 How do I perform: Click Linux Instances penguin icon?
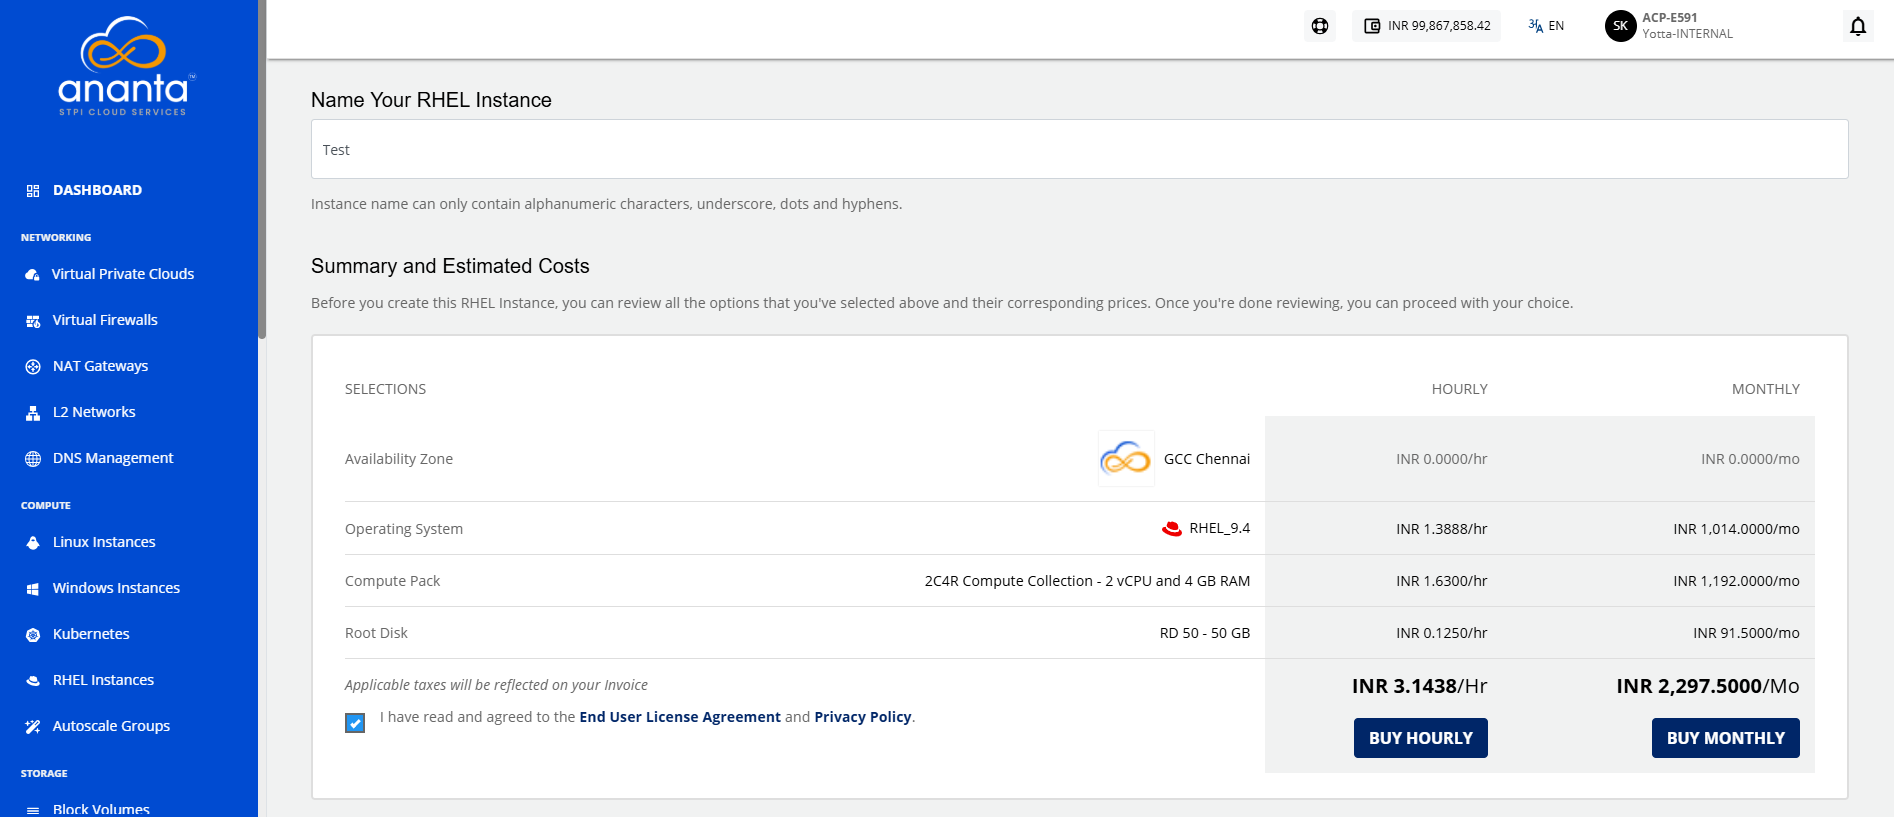pos(33,542)
